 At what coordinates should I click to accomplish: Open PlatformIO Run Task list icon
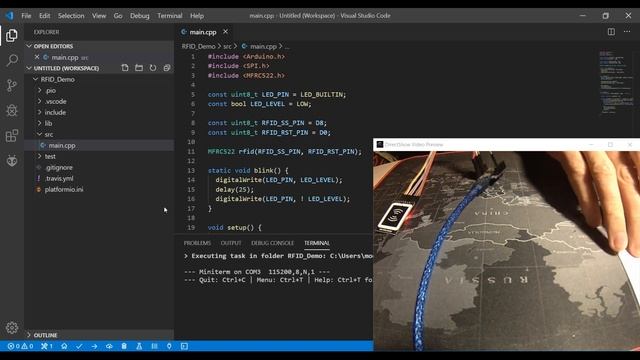[x=154, y=346]
